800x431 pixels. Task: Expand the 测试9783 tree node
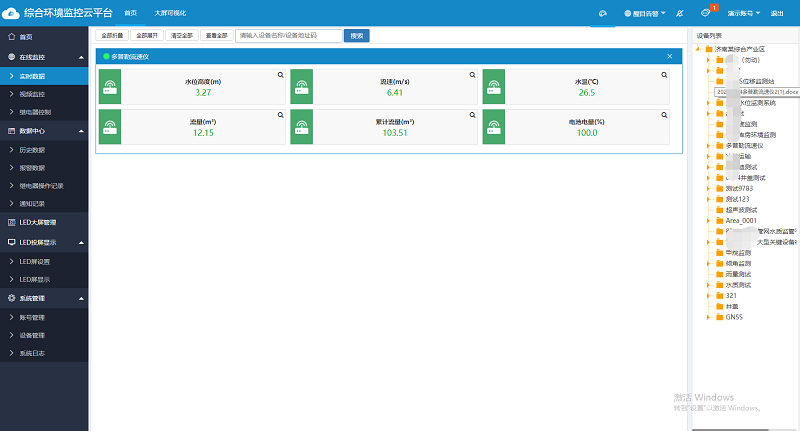[708, 189]
